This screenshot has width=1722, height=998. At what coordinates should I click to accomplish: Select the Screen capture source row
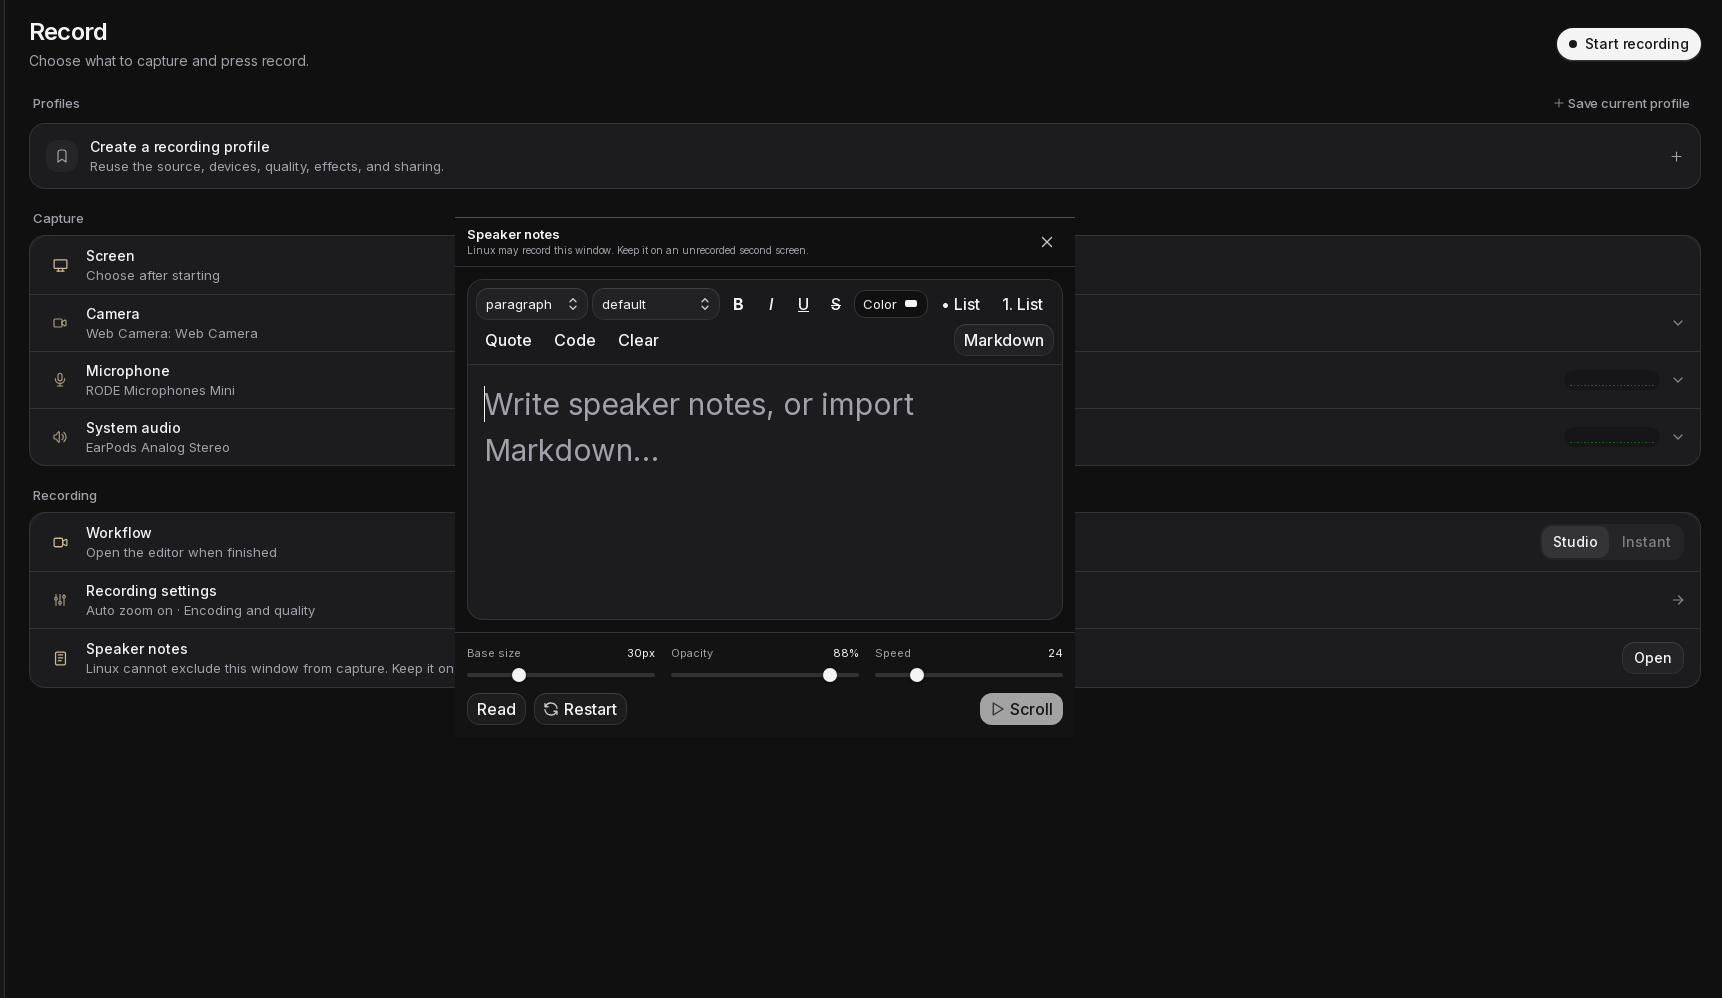[x=865, y=265]
